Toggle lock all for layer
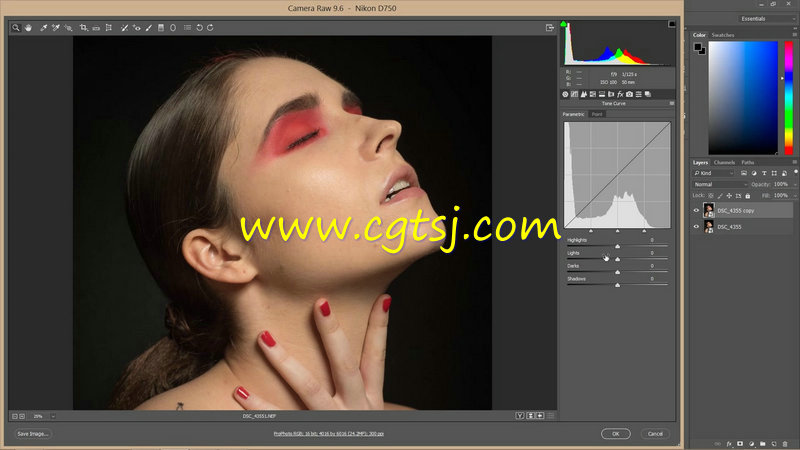 tap(748, 196)
